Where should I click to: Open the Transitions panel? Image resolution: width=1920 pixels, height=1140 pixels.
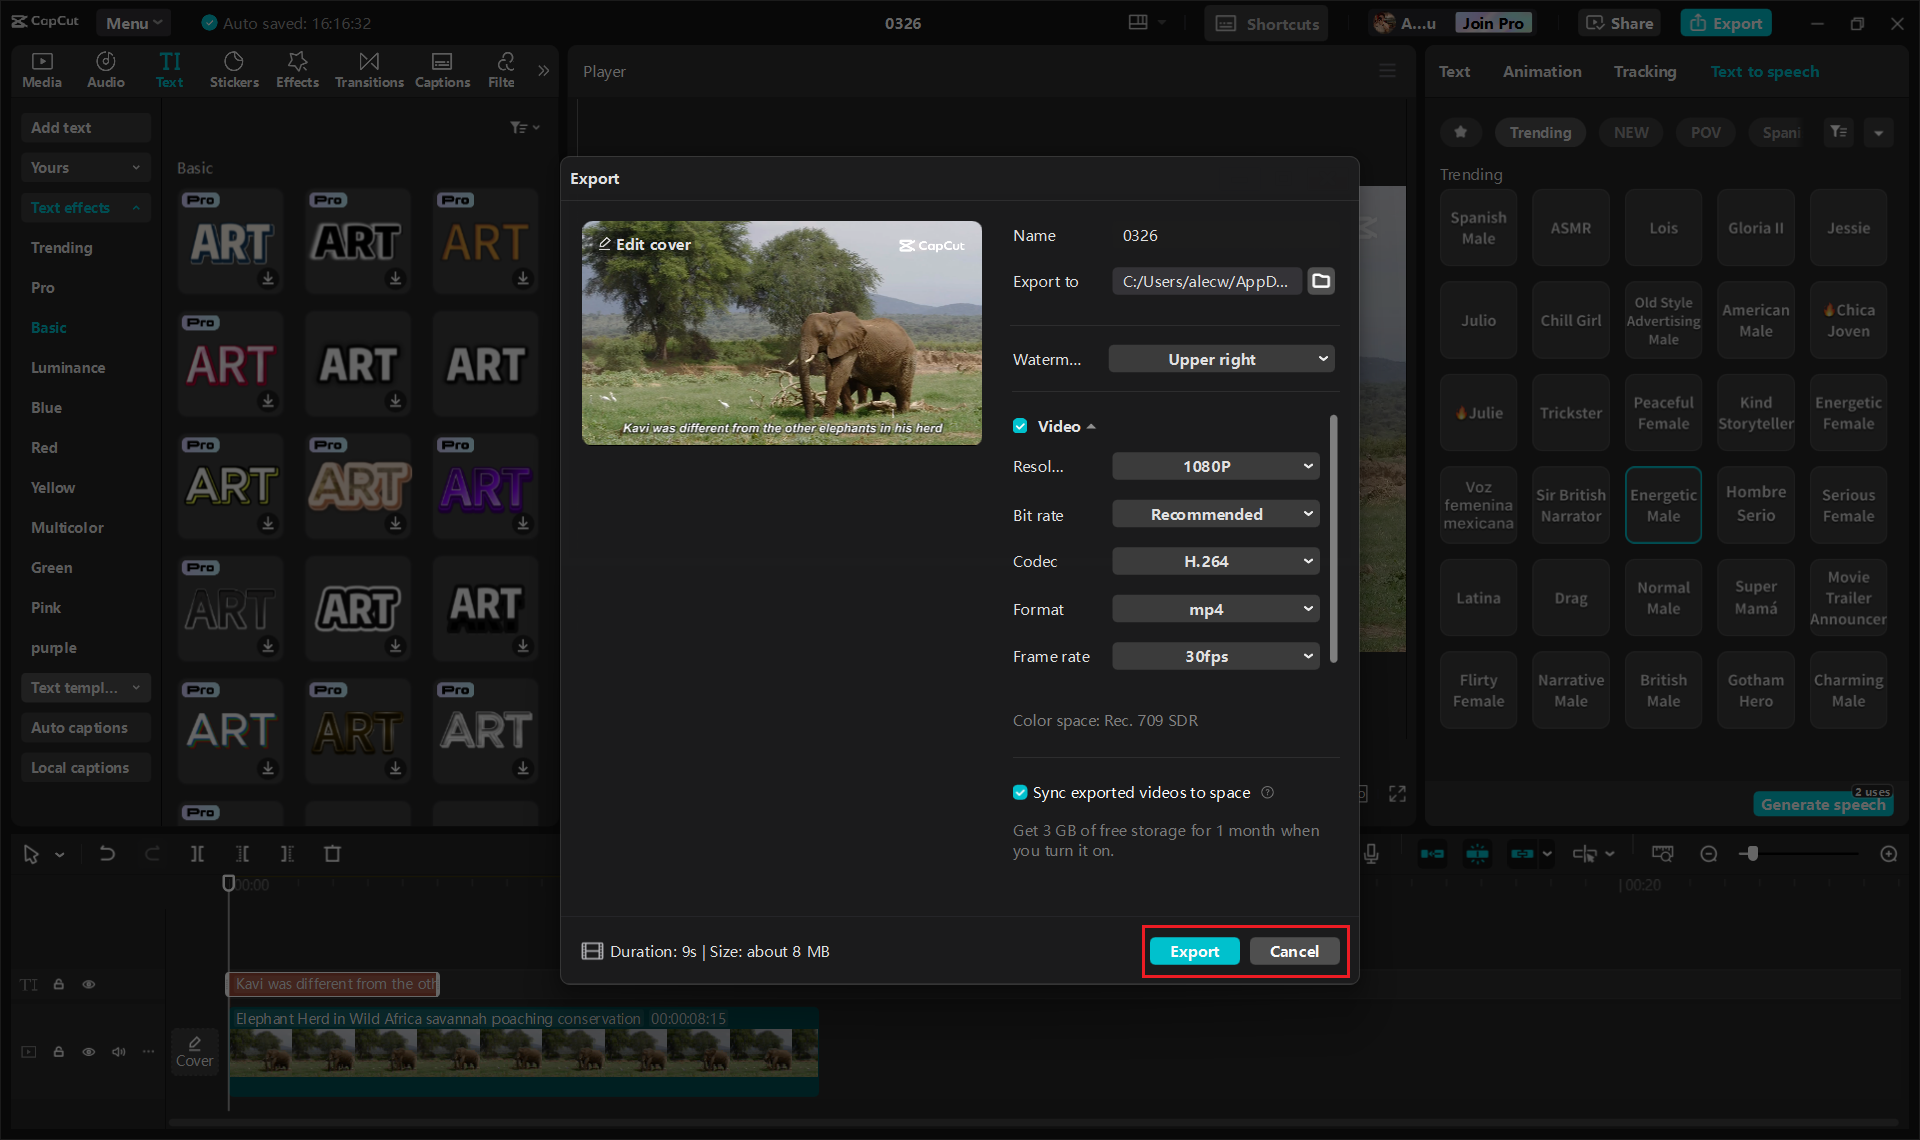coord(368,69)
